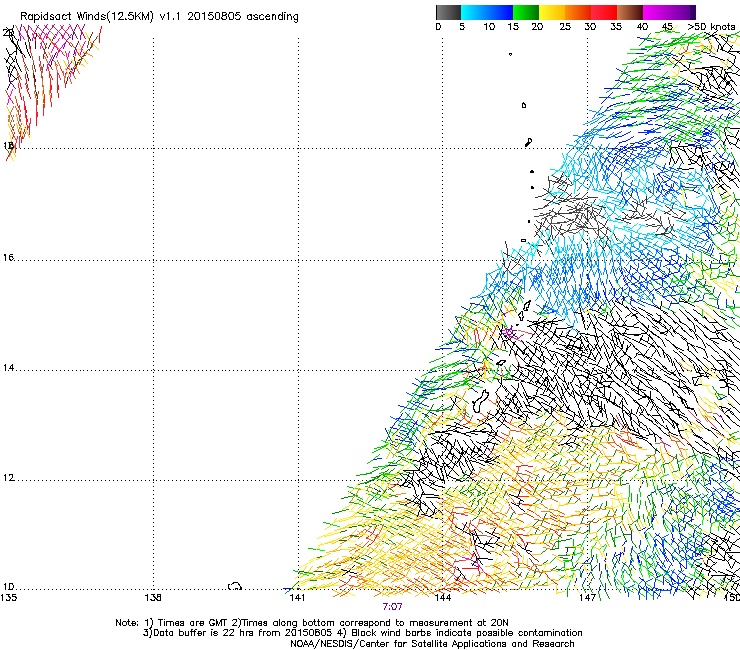Viewport: 740px width, 650px height.
Task: Click the note 'Data buffer is 22 hrs'
Action: pos(200,633)
